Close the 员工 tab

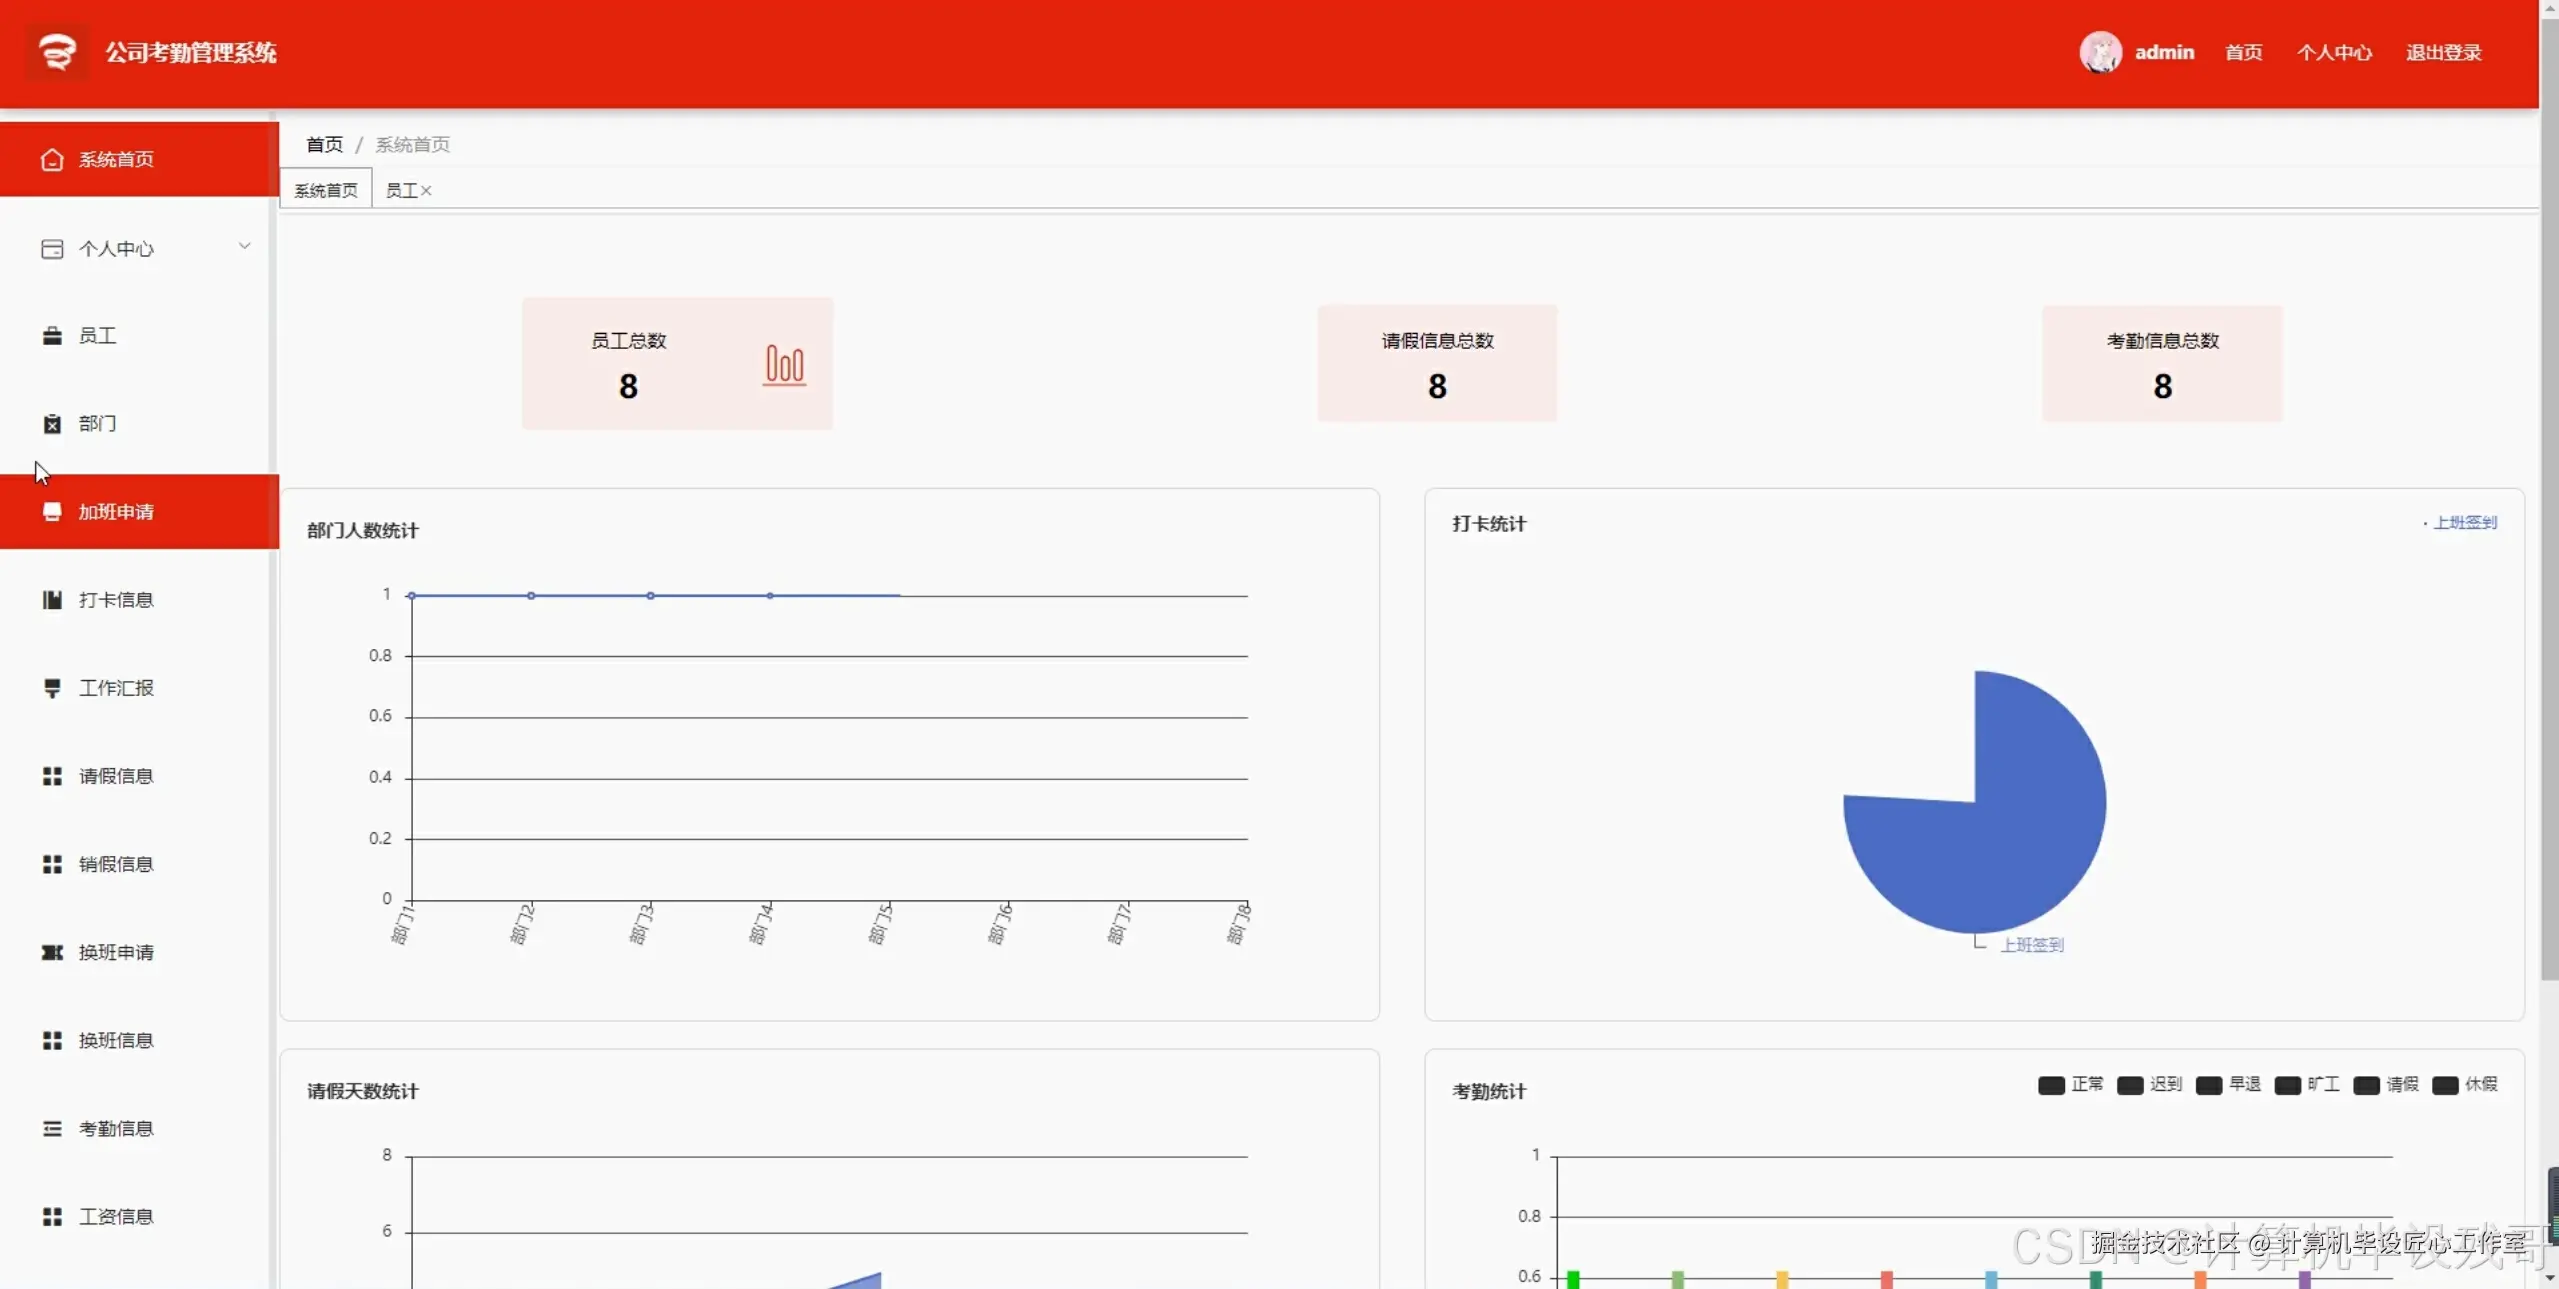[426, 190]
